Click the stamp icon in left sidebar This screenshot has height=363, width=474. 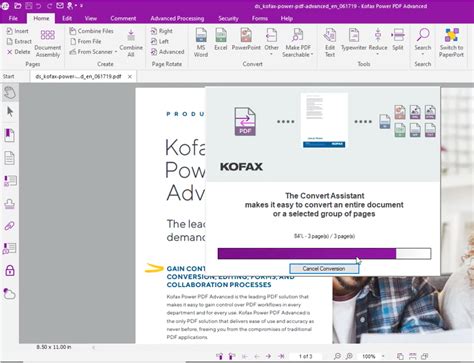click(10, 204)
